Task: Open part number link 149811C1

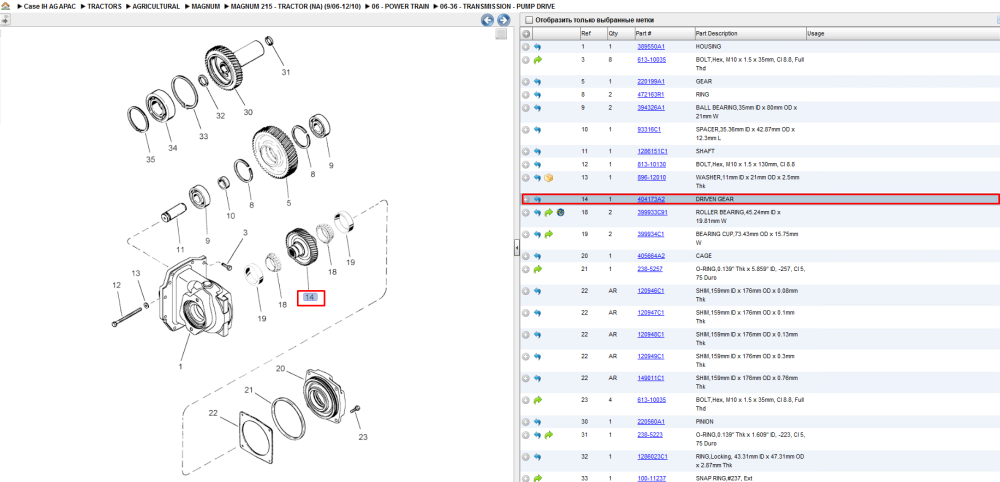Action: coord(651,378)
